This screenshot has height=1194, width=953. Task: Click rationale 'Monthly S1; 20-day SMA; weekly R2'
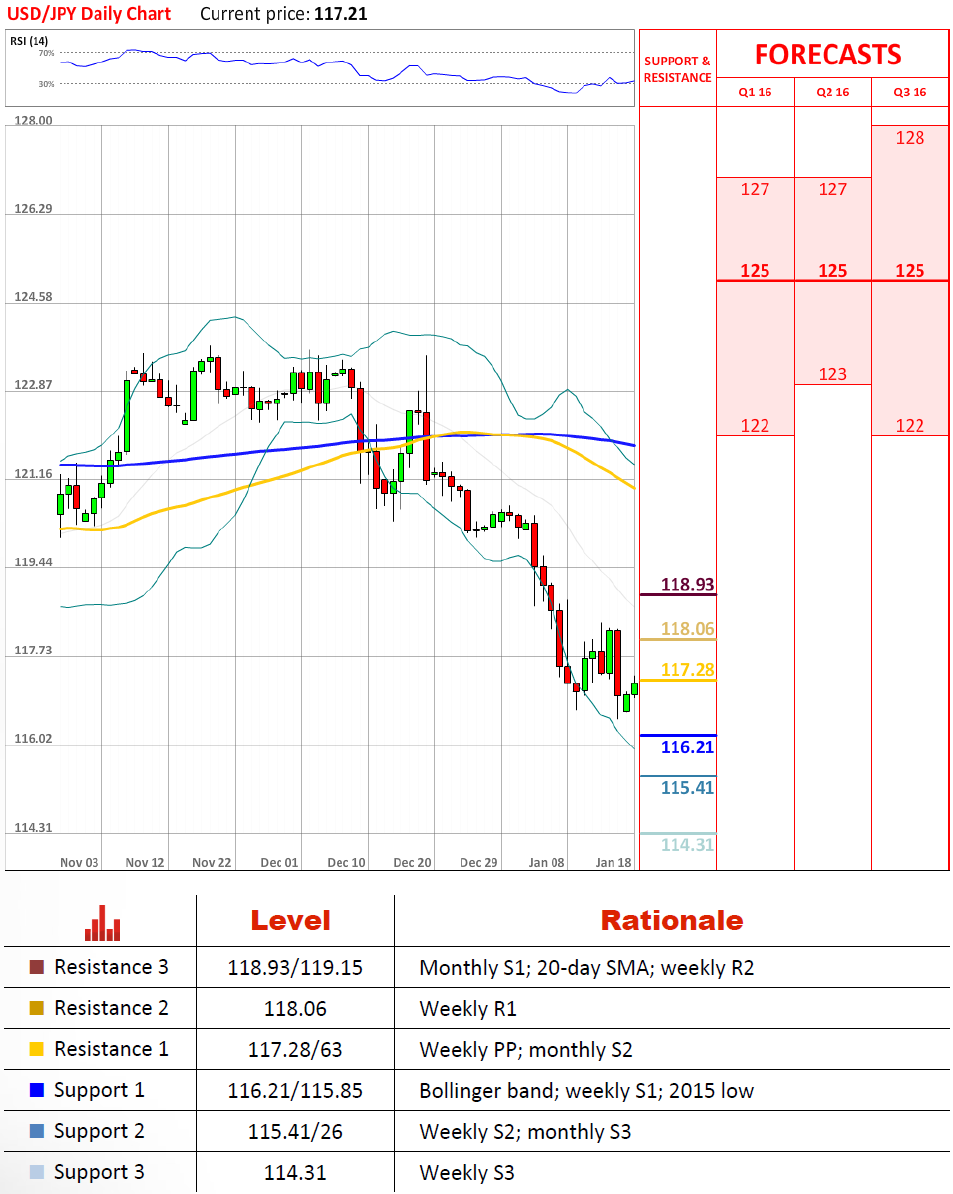pyautogui.click(x=587, y=968)
